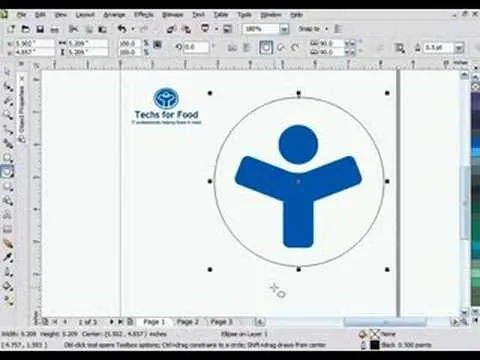Open the Application launcher icon
The height and width of the screenshot is (360, 480).
(x=205, y=29)
